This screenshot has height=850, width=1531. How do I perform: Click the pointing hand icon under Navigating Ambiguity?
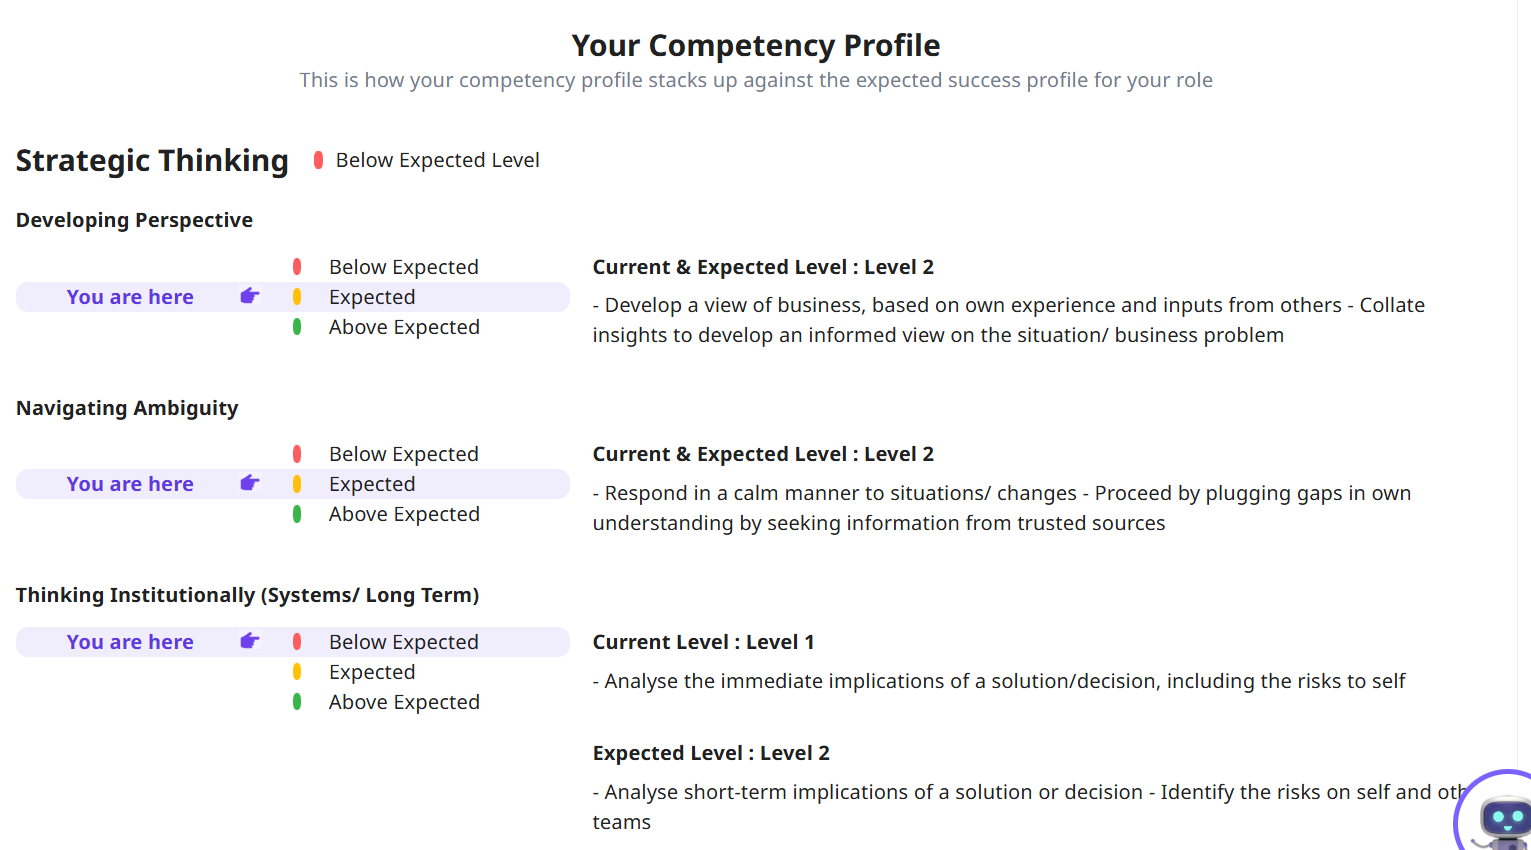250,484
